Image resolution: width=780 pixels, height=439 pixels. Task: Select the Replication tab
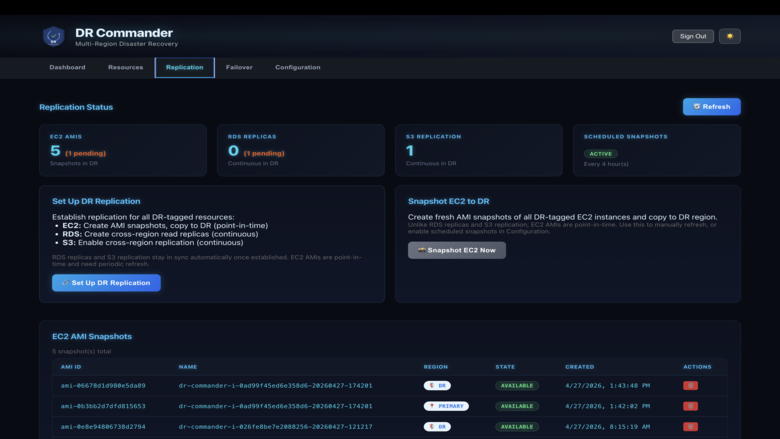click(x=185, y=67)
